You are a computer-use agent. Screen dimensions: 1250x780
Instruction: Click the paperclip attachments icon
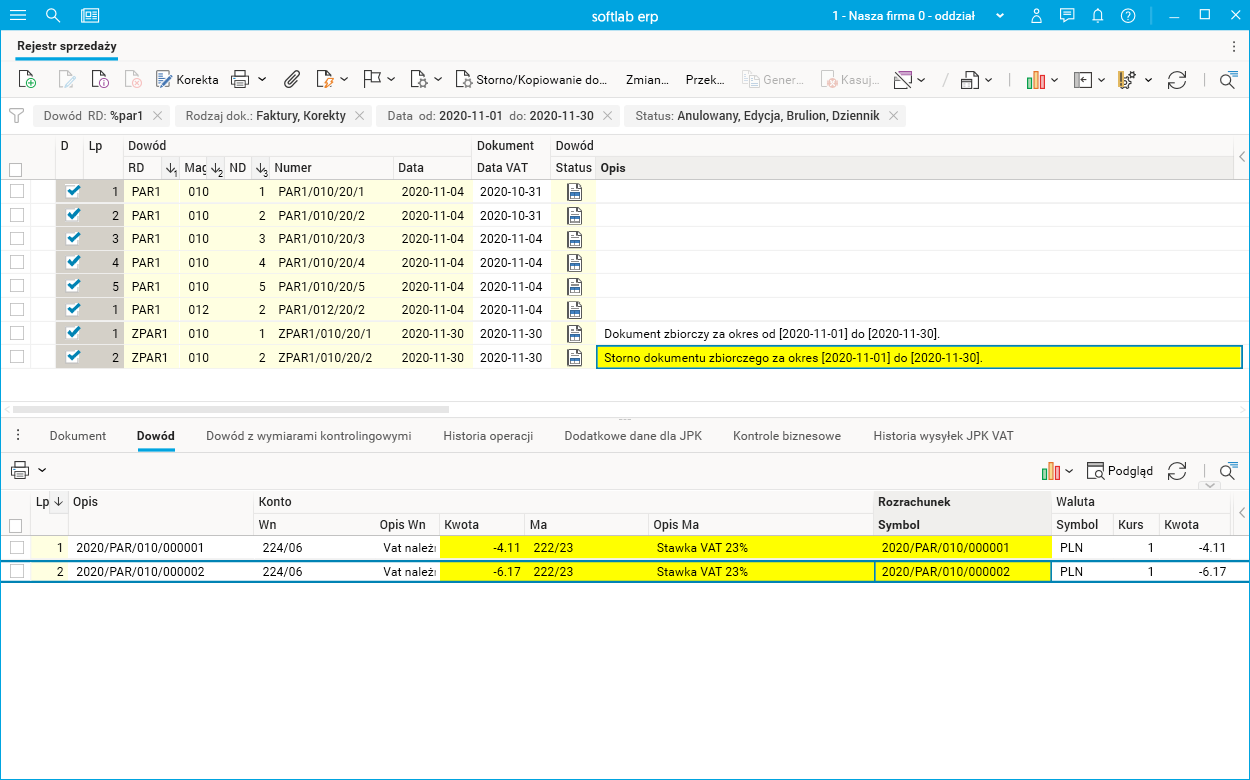coord(292,80)
